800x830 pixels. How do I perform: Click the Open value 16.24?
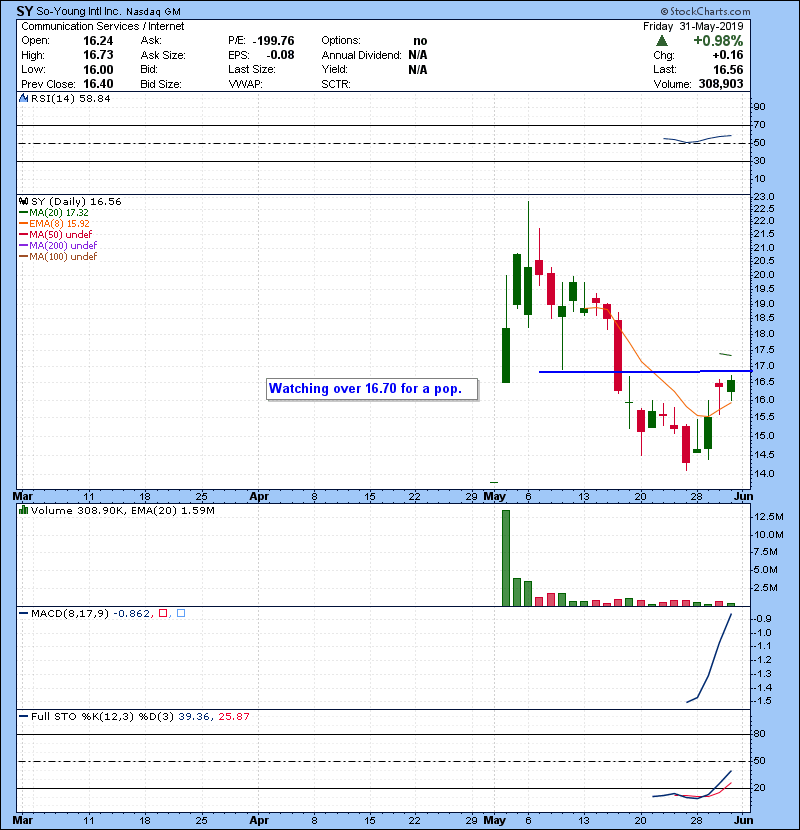pyautogui.click(x=98, y=41)
